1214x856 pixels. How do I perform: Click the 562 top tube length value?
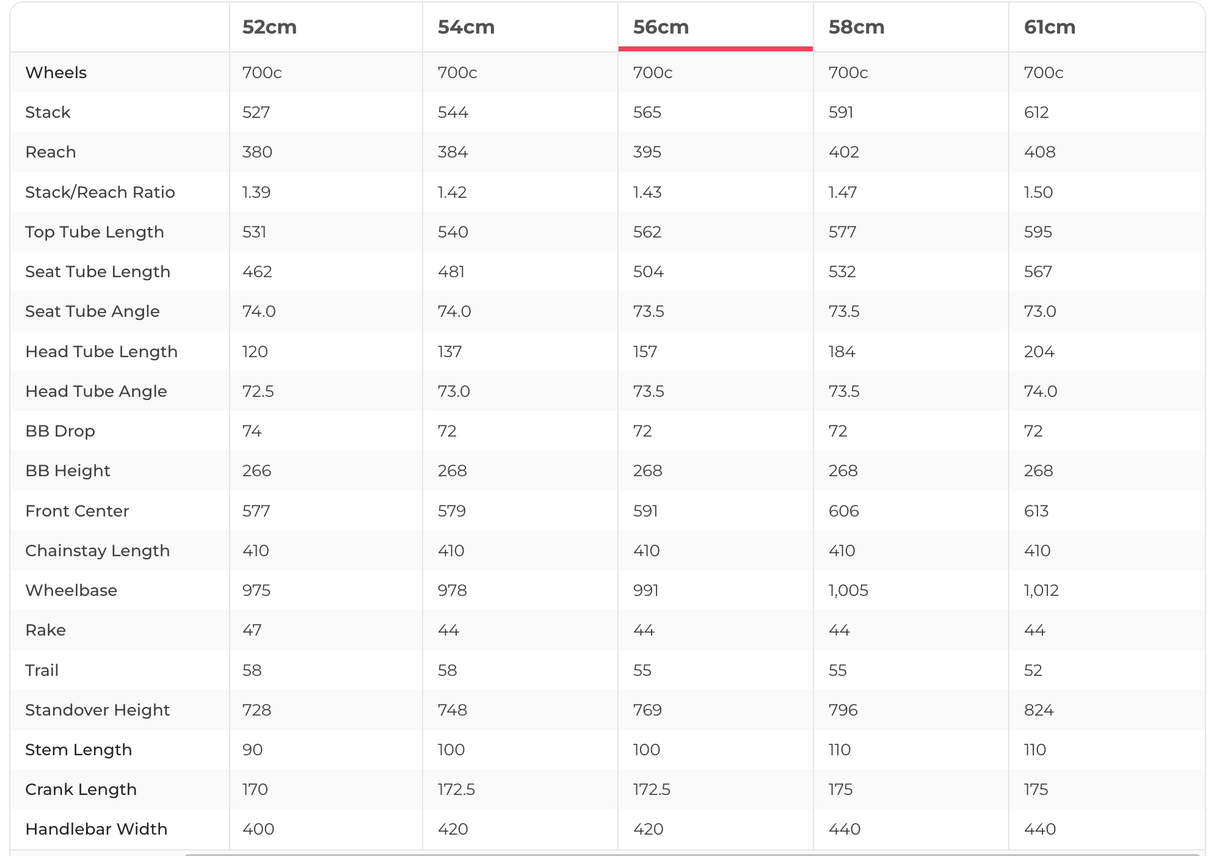point(647,232)
